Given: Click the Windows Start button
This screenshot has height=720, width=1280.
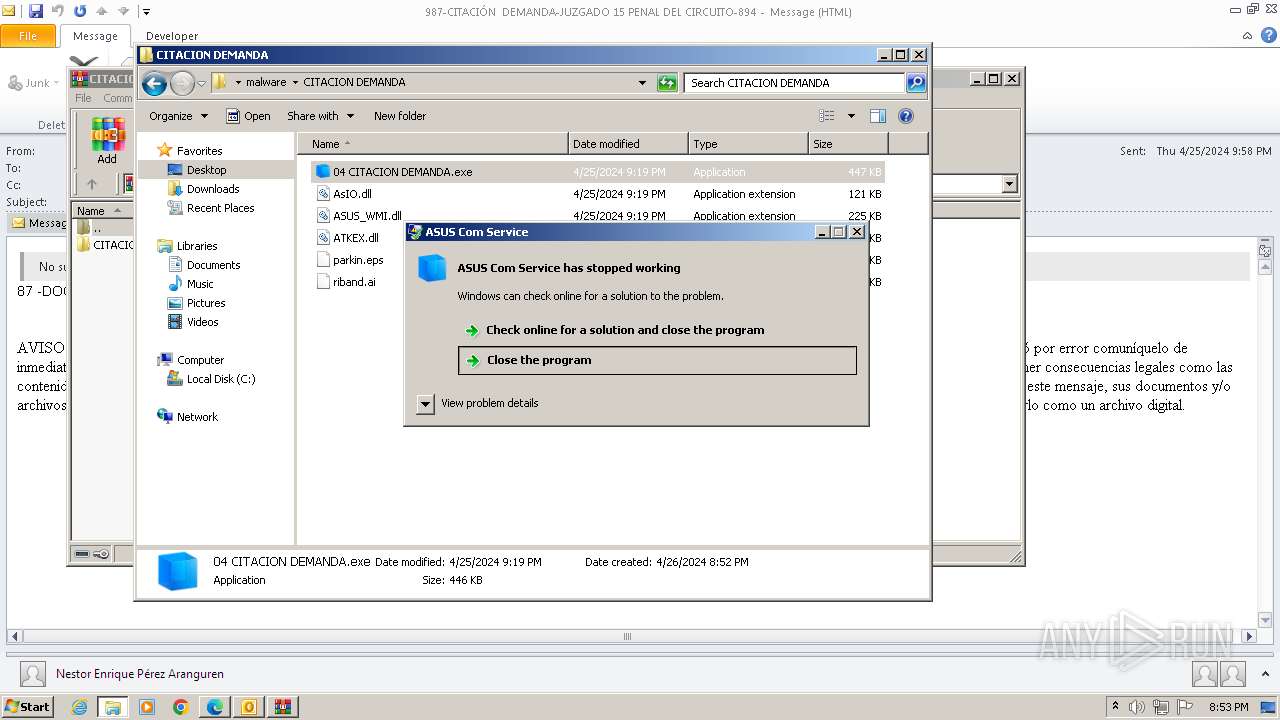Looking at the screenshot, I should [x=28, y=707].
